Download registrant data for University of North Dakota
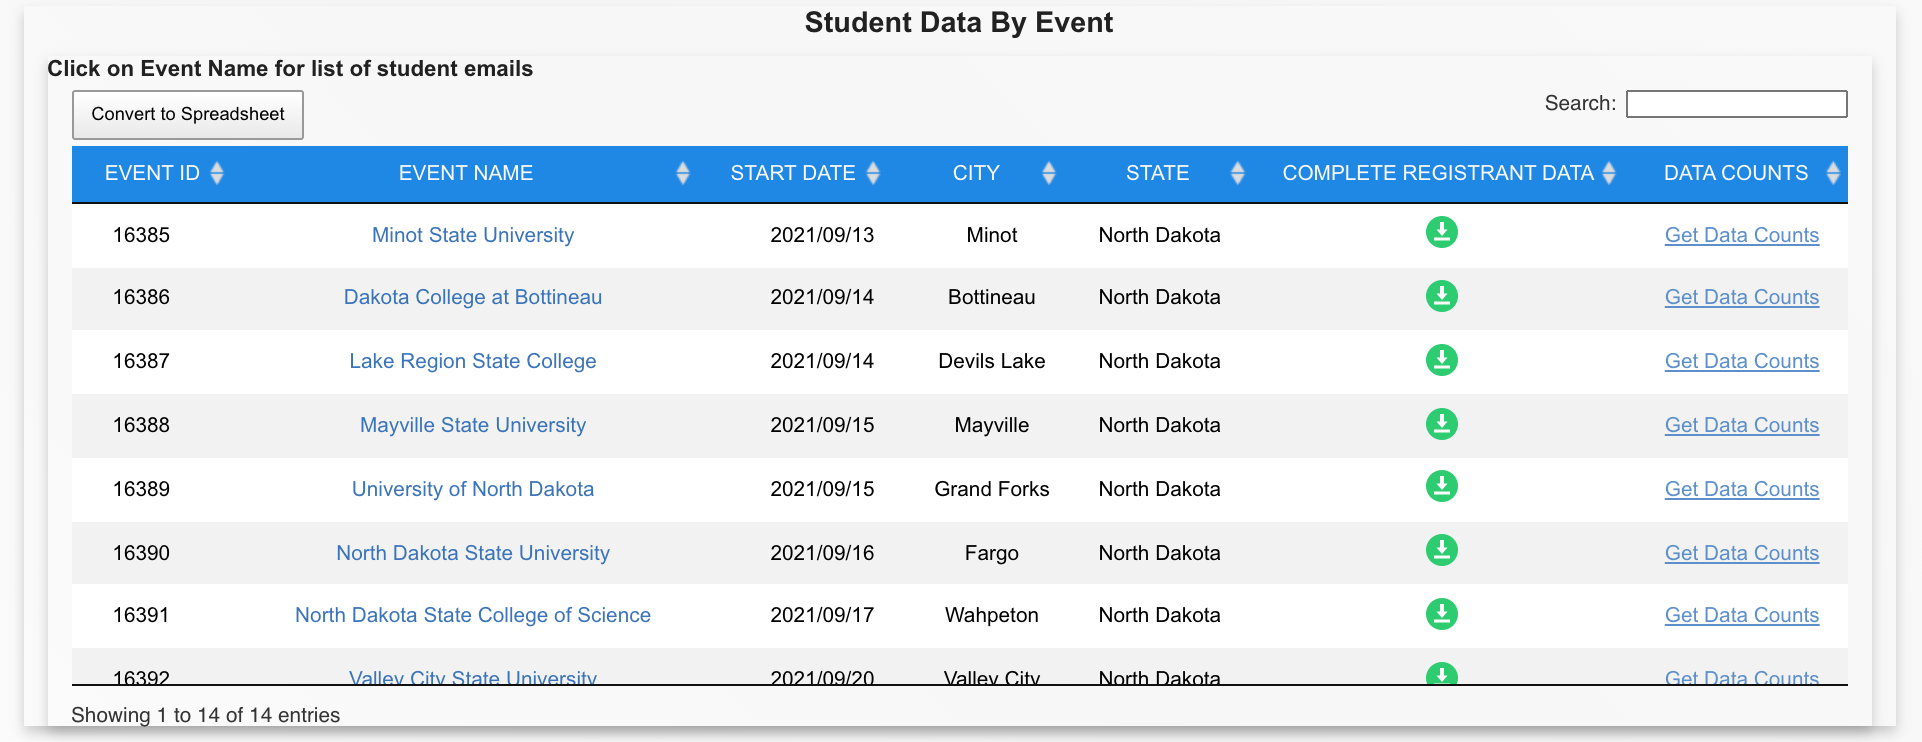 tap(1441, 487)
